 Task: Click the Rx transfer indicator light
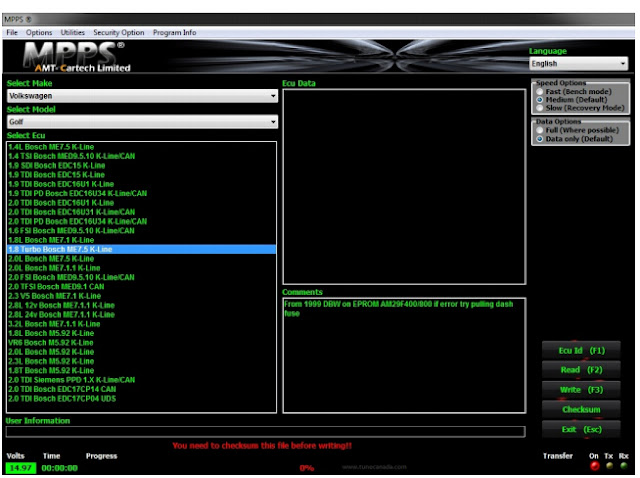pyautogui.click(x=624, y=465)
